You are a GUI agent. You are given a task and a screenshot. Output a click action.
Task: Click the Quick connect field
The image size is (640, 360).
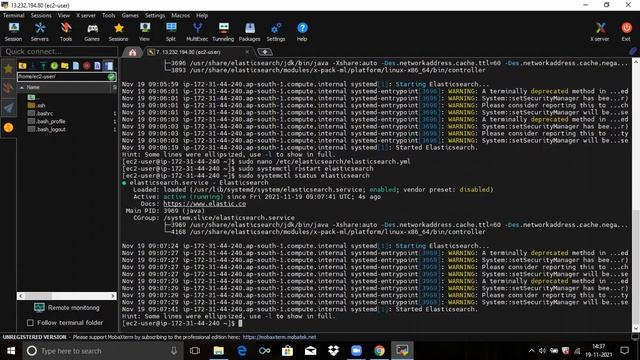(59, 51)
